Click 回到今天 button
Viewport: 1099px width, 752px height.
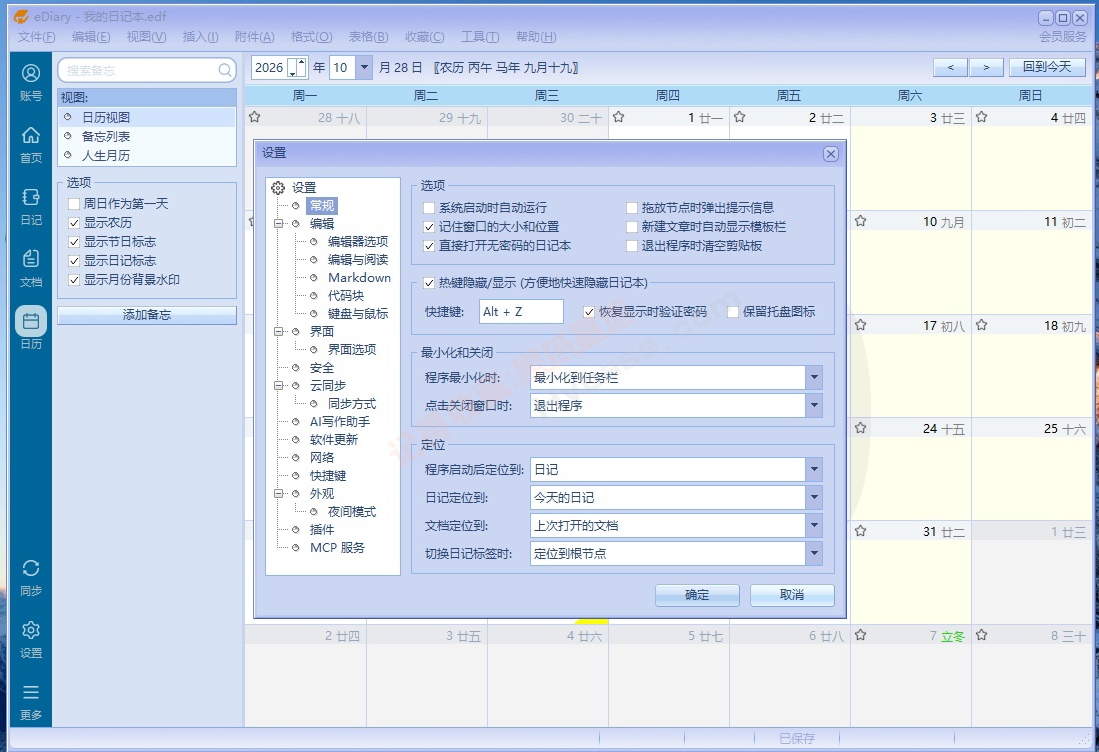tap(1047, 67)
